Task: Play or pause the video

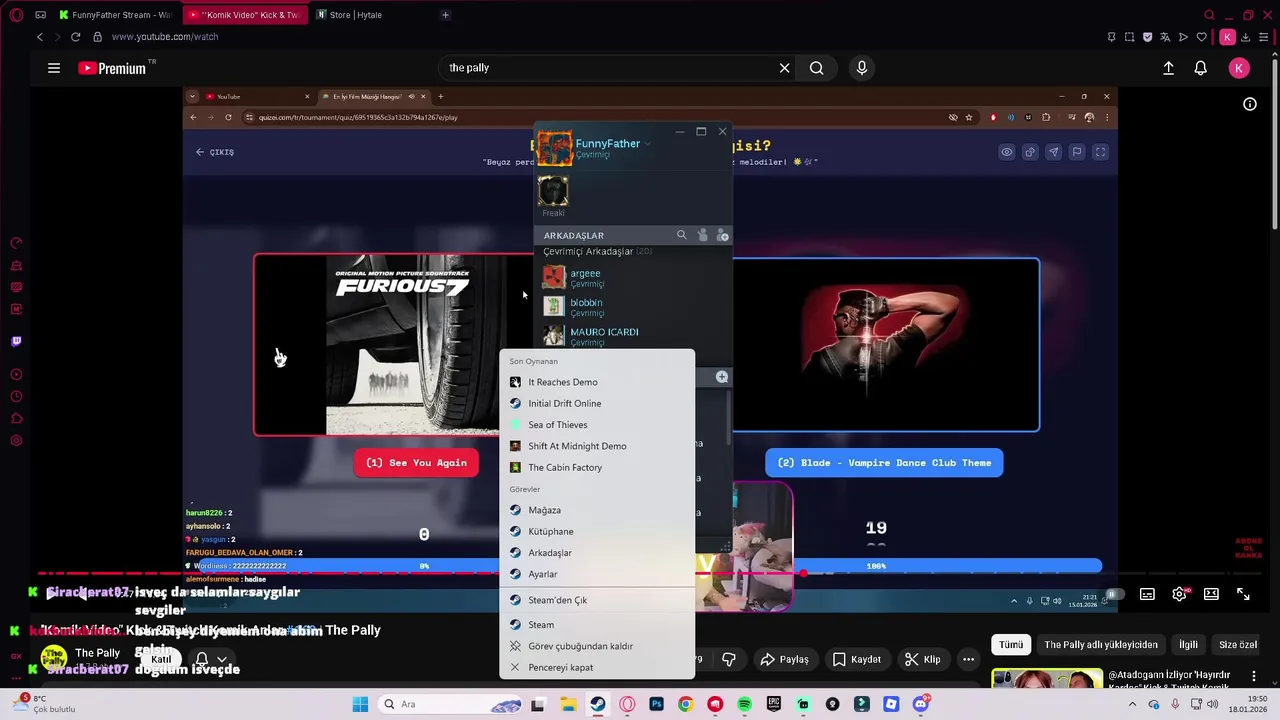Action: pyautogui.click(x=51, y=594)
